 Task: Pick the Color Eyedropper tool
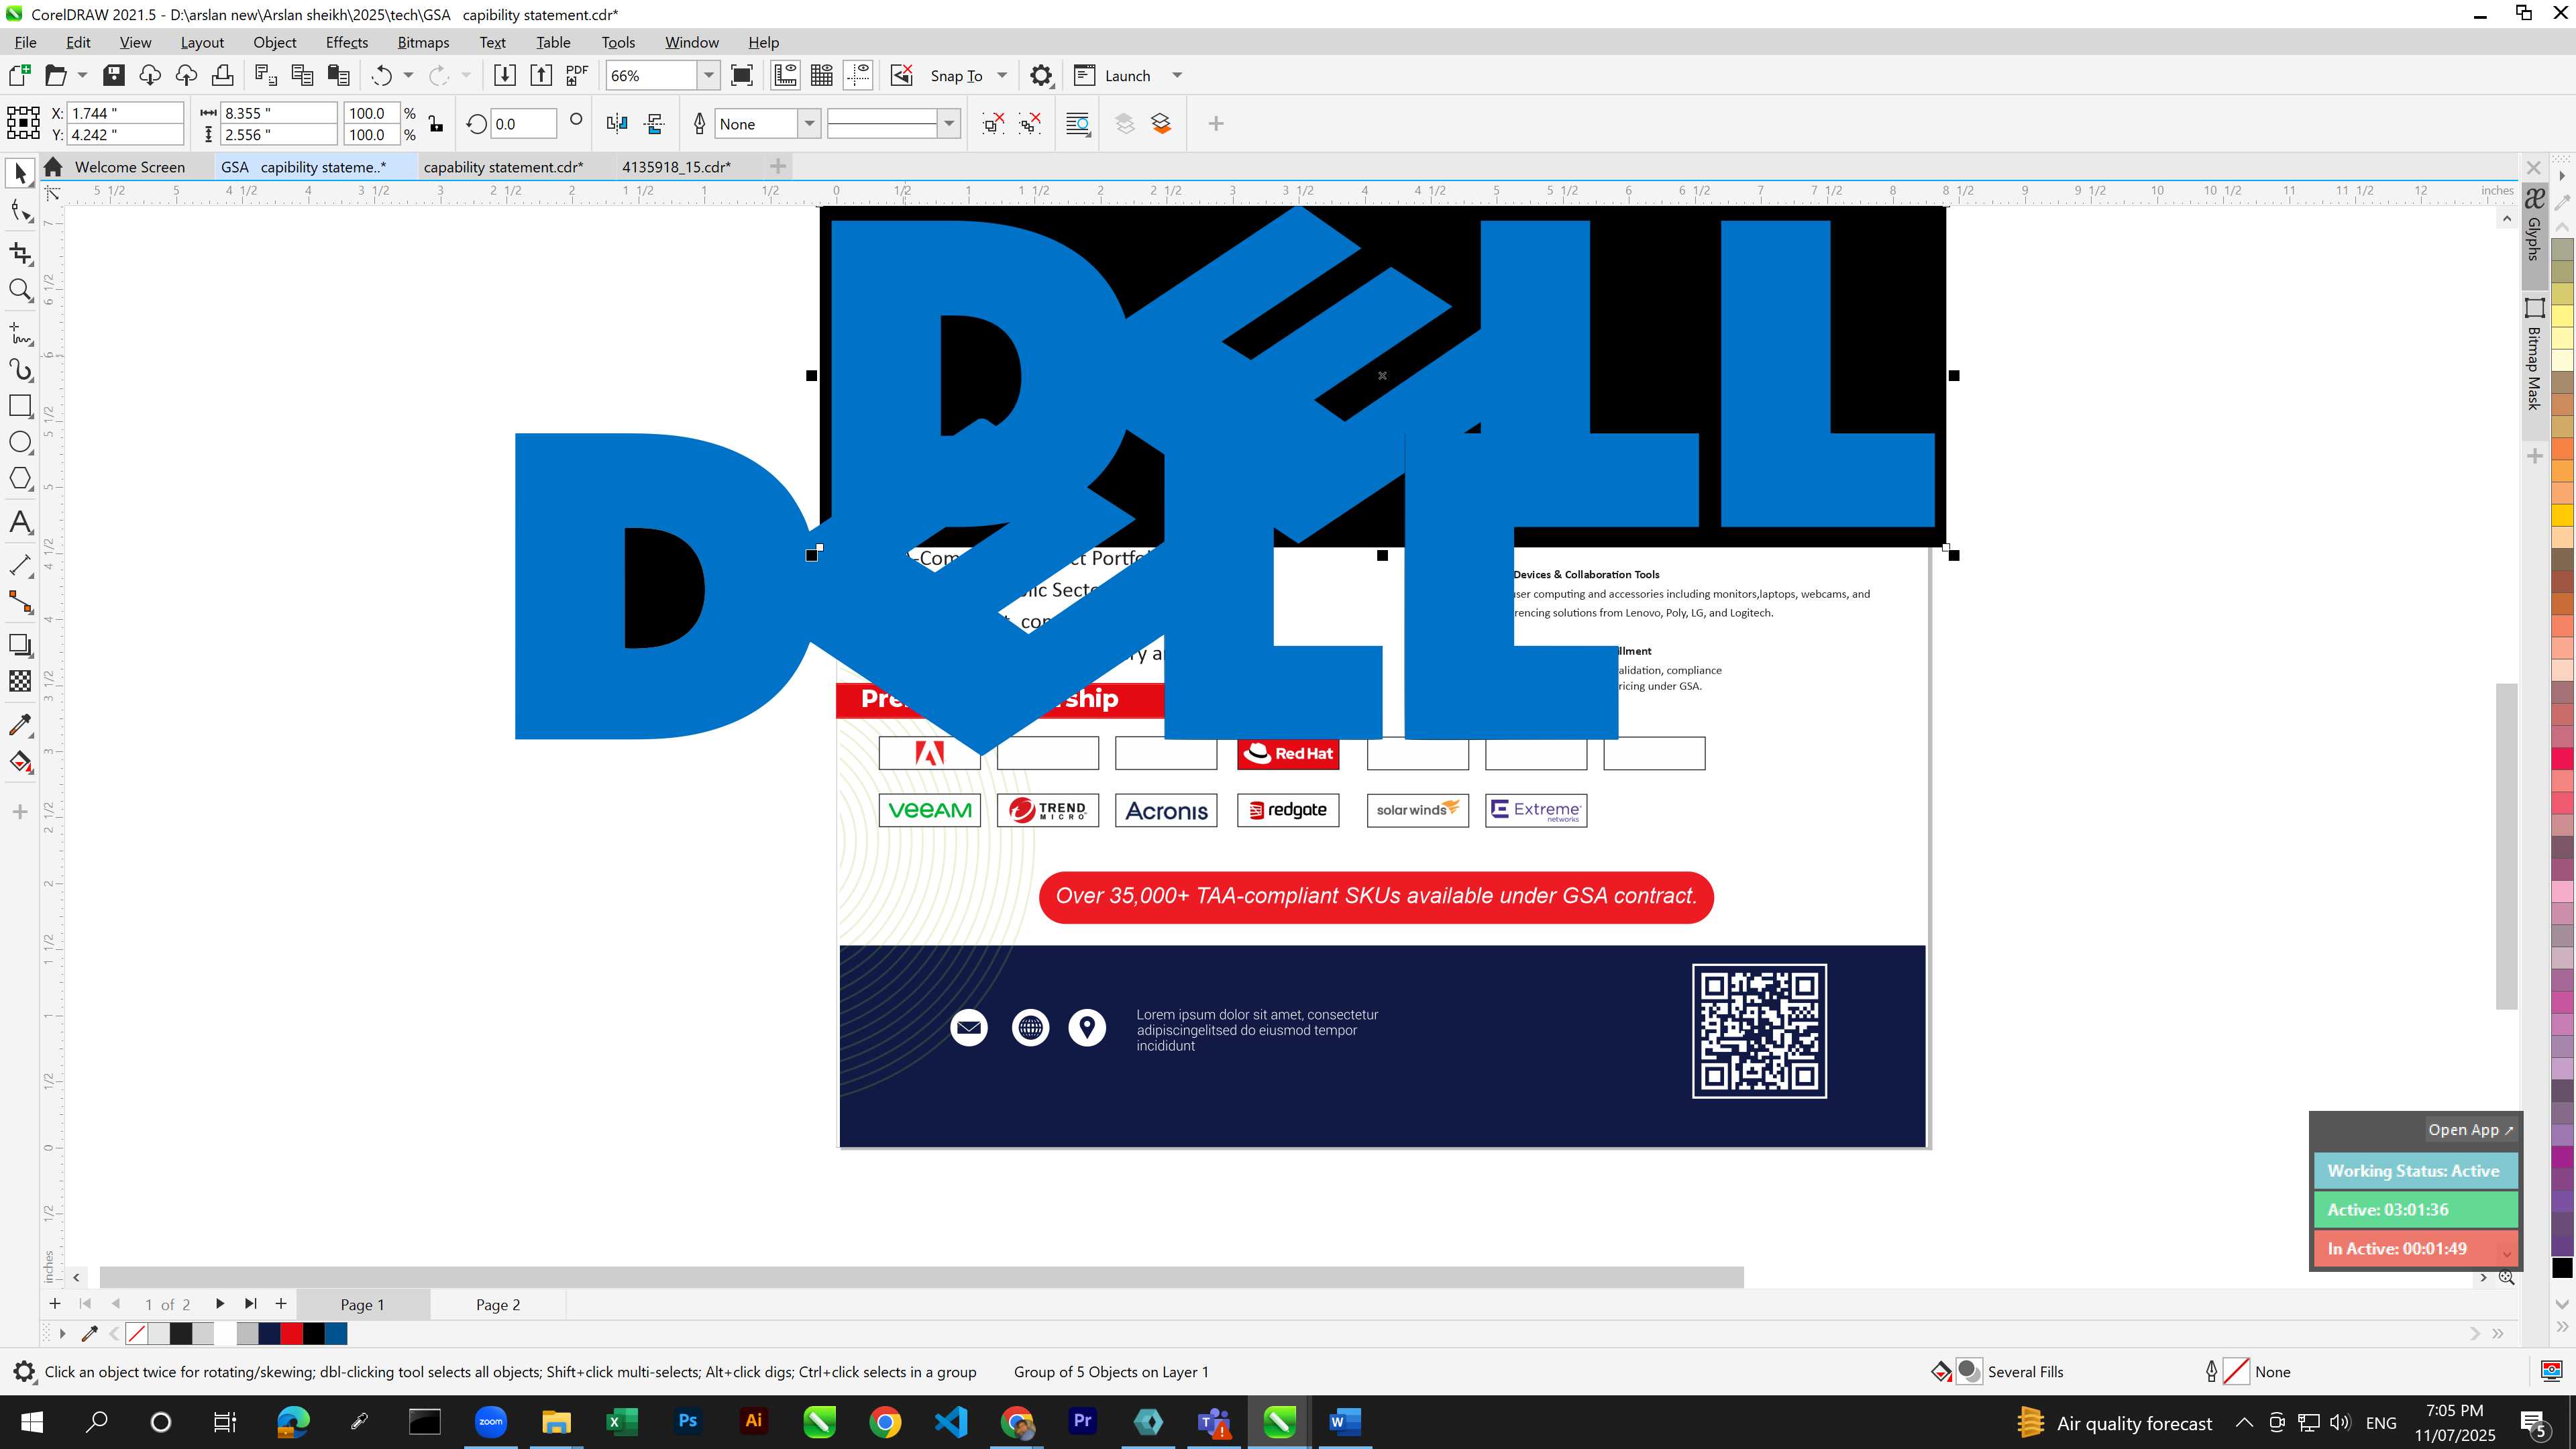[20, 725]
